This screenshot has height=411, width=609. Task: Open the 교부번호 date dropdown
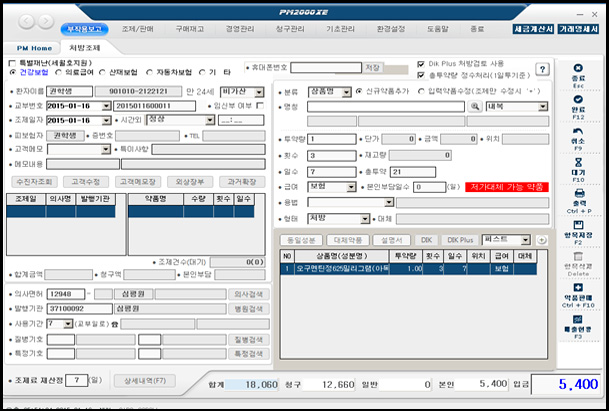106,106
